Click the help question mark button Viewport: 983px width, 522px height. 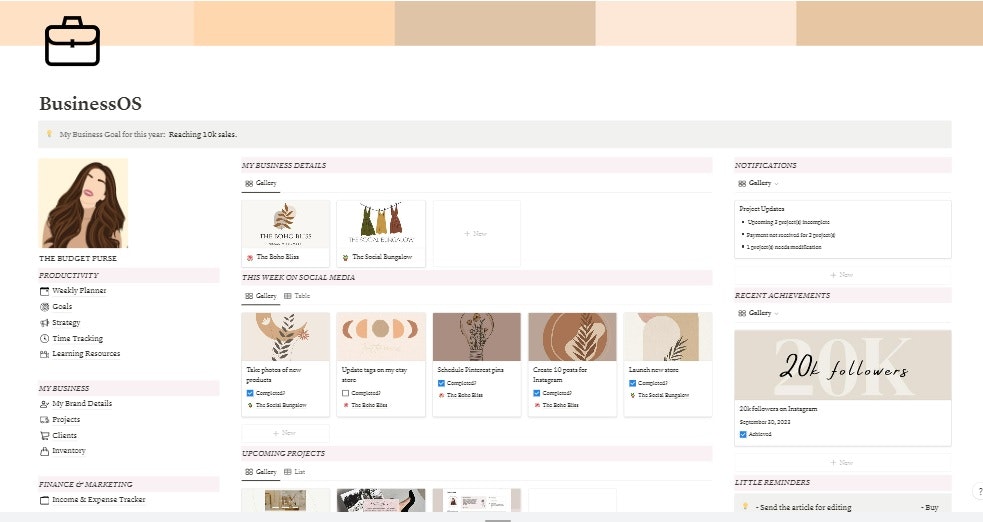point(978,491)
